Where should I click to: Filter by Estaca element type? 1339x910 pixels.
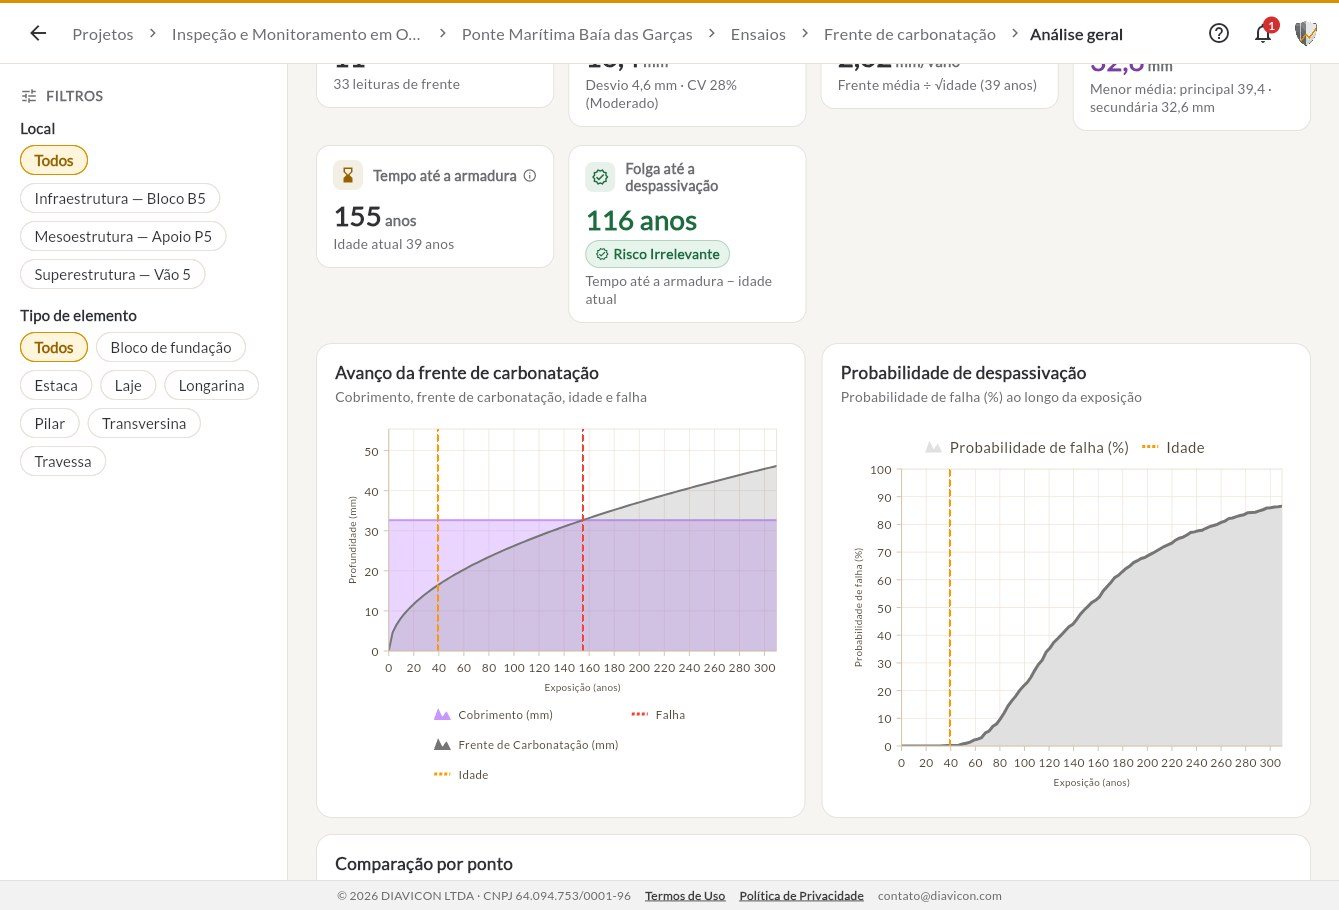[x=56, y=385]
